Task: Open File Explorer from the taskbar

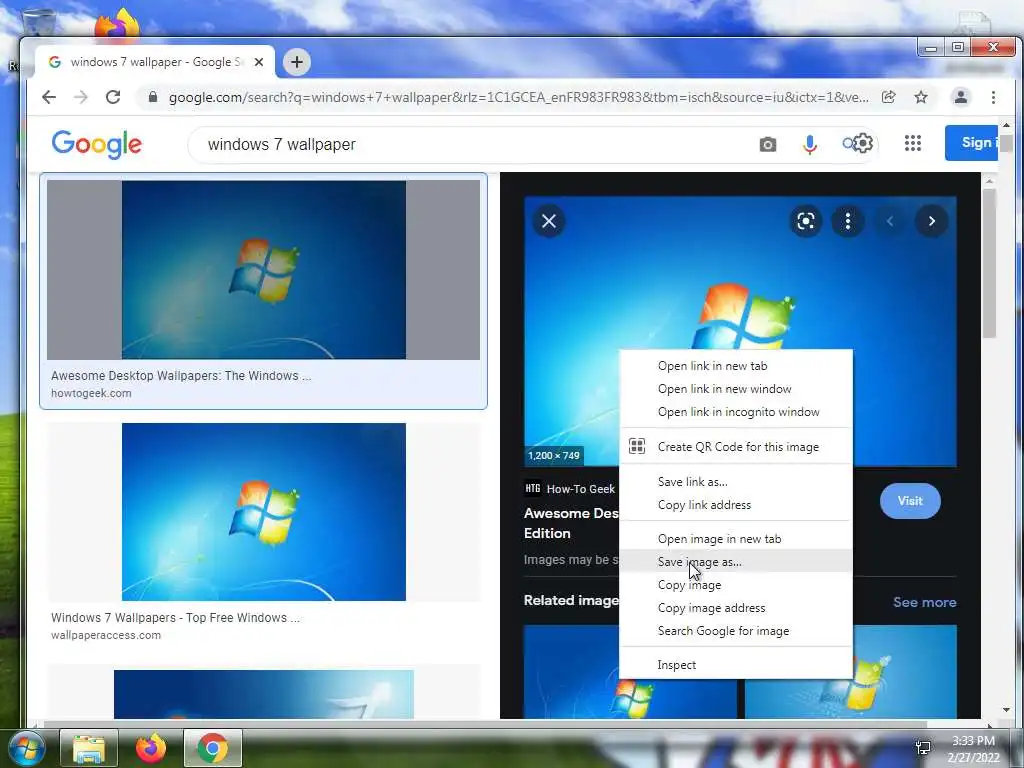Action: pos(89,748)
